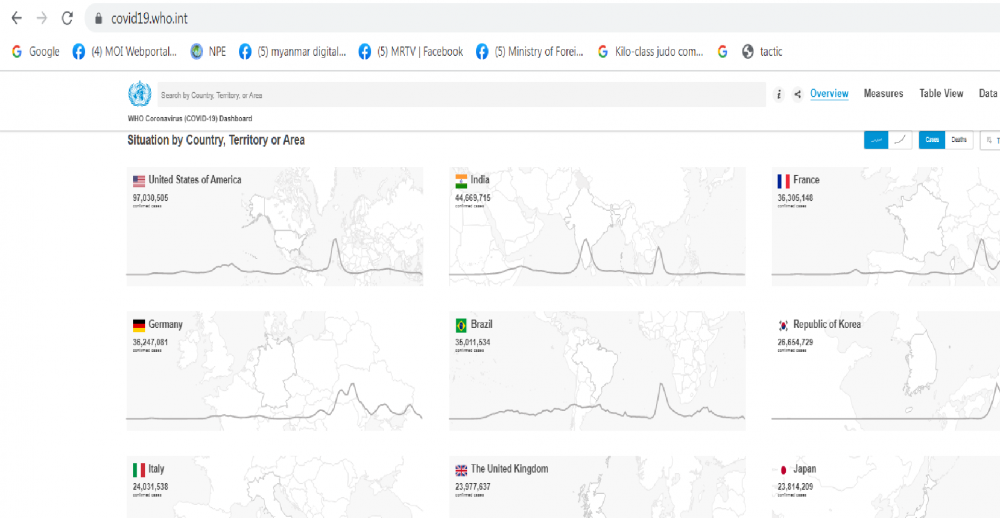
Task: Select the Overview tab
Action: tap(829, 94)
